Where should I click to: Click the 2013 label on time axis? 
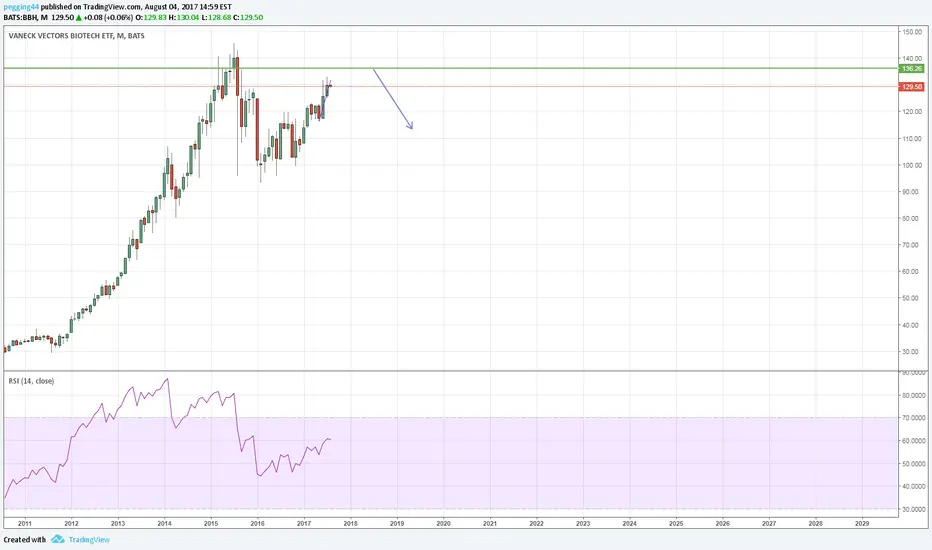click(x=118, y=524)
